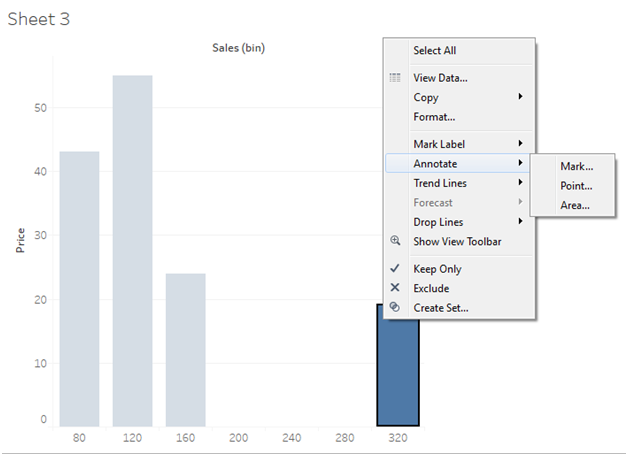Choose Exclude from the menu
Screen dimensions: 628x456
[x=459, y=288]
